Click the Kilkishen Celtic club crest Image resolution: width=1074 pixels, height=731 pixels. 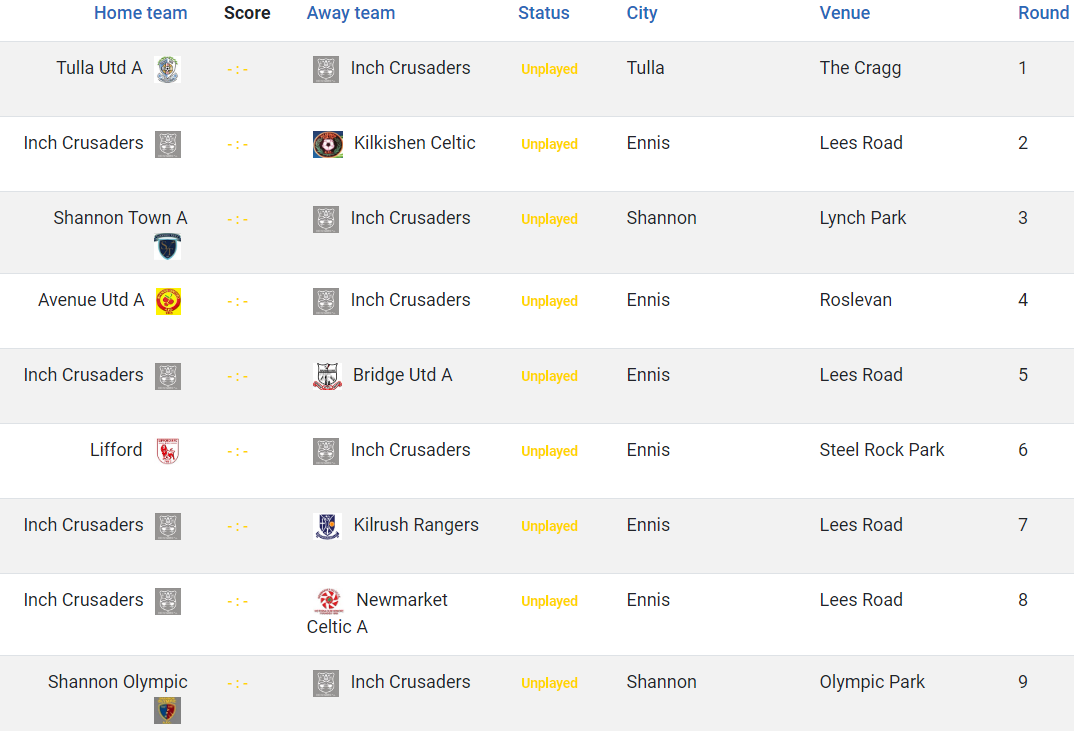(327, 145)
